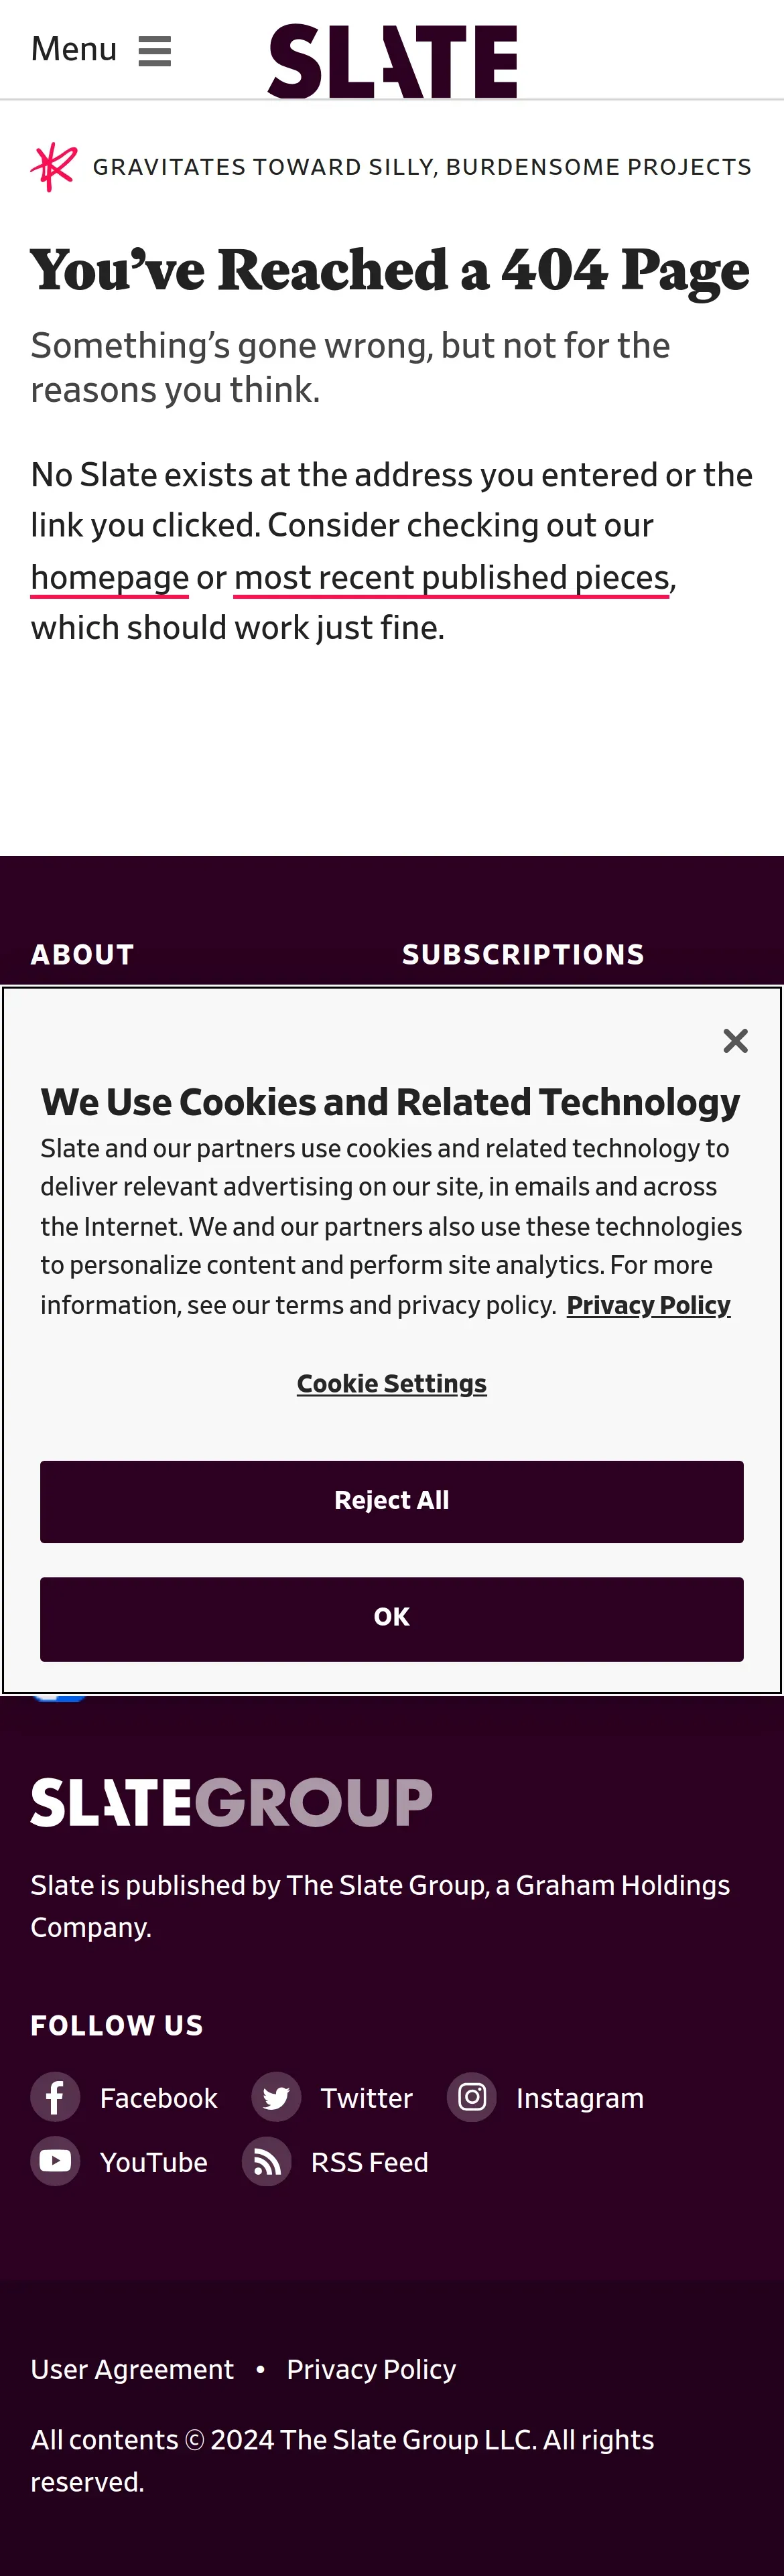
Task: Open Cookie Settings
Action: (x=392, y=1383)
